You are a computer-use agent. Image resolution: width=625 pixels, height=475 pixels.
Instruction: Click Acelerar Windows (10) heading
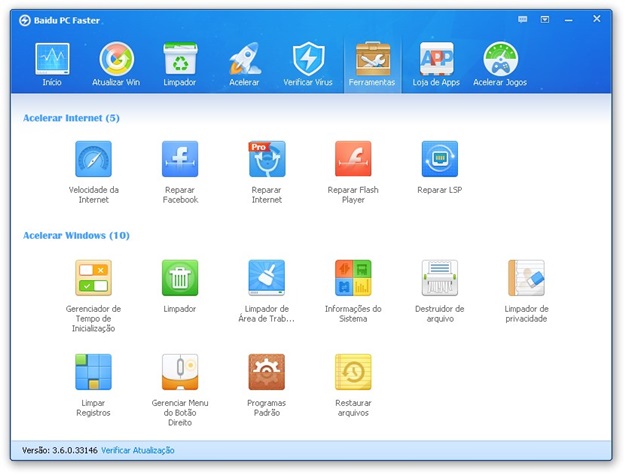[x=76, y=236]
